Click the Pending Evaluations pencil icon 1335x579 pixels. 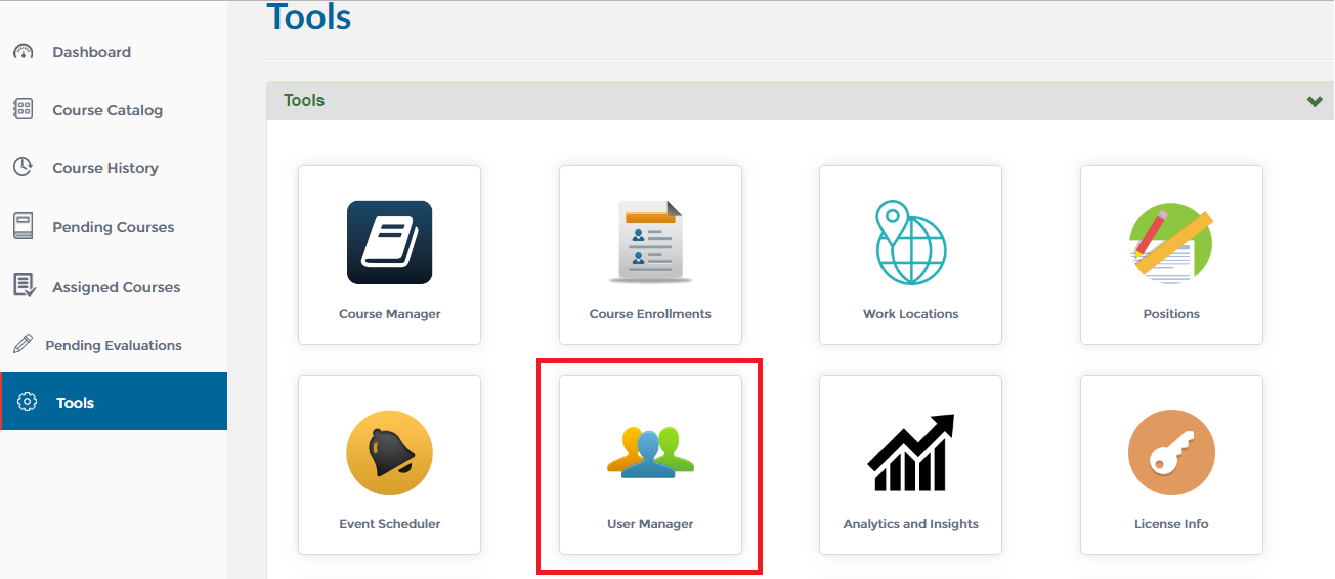tap(23, 345)
